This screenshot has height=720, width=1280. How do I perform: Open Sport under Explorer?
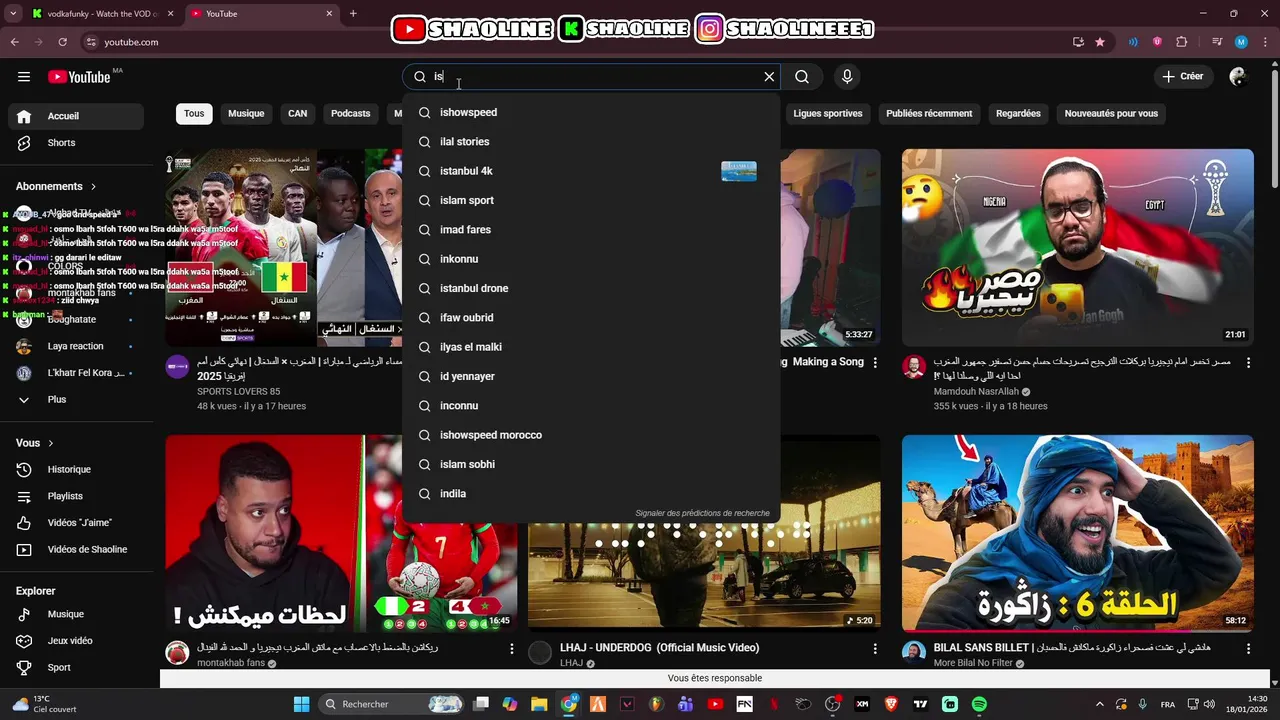click(x=76, y=667)
